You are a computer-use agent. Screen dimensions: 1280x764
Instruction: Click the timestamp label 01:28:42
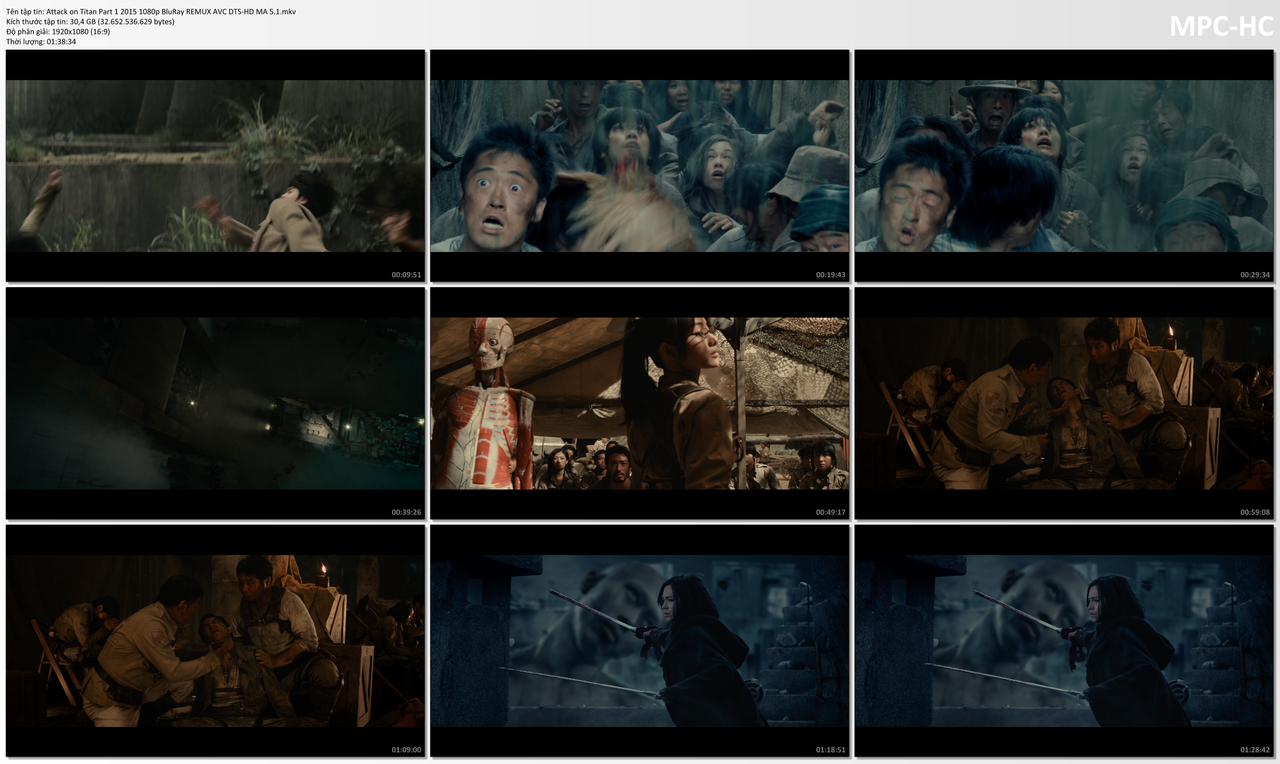[1255, 750]
